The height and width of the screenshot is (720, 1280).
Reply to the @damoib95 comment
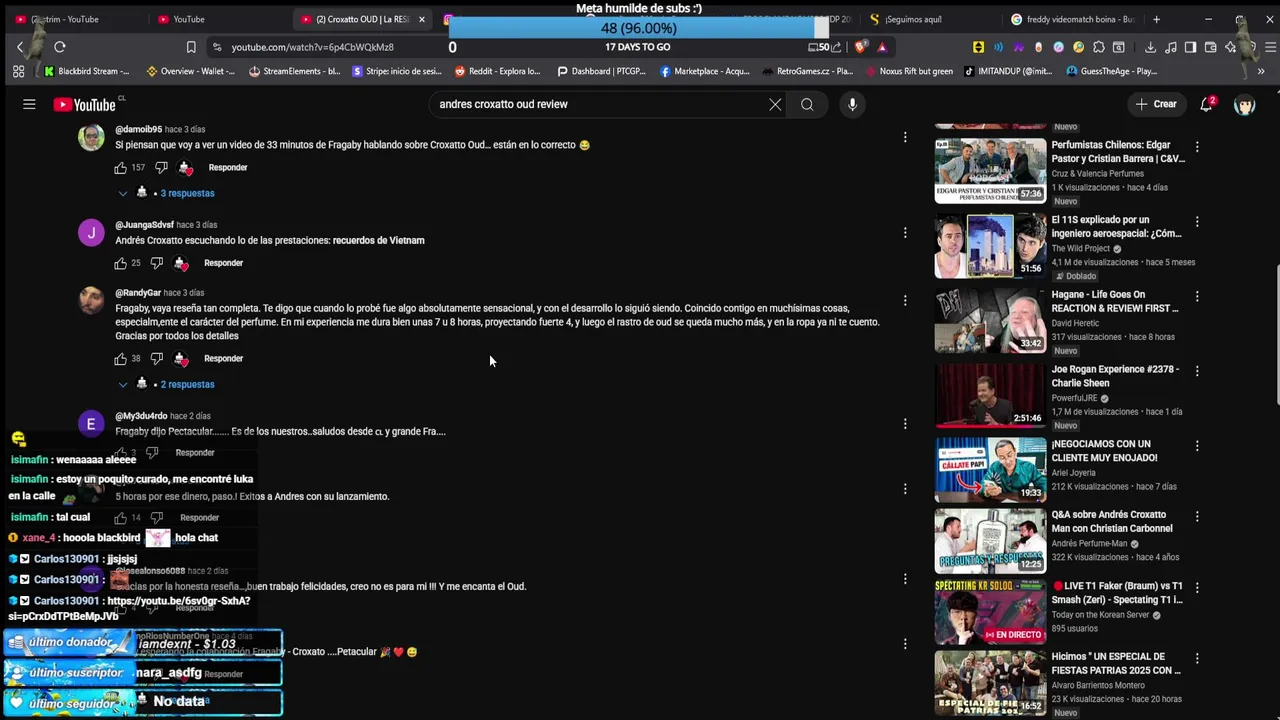[228, 168]
